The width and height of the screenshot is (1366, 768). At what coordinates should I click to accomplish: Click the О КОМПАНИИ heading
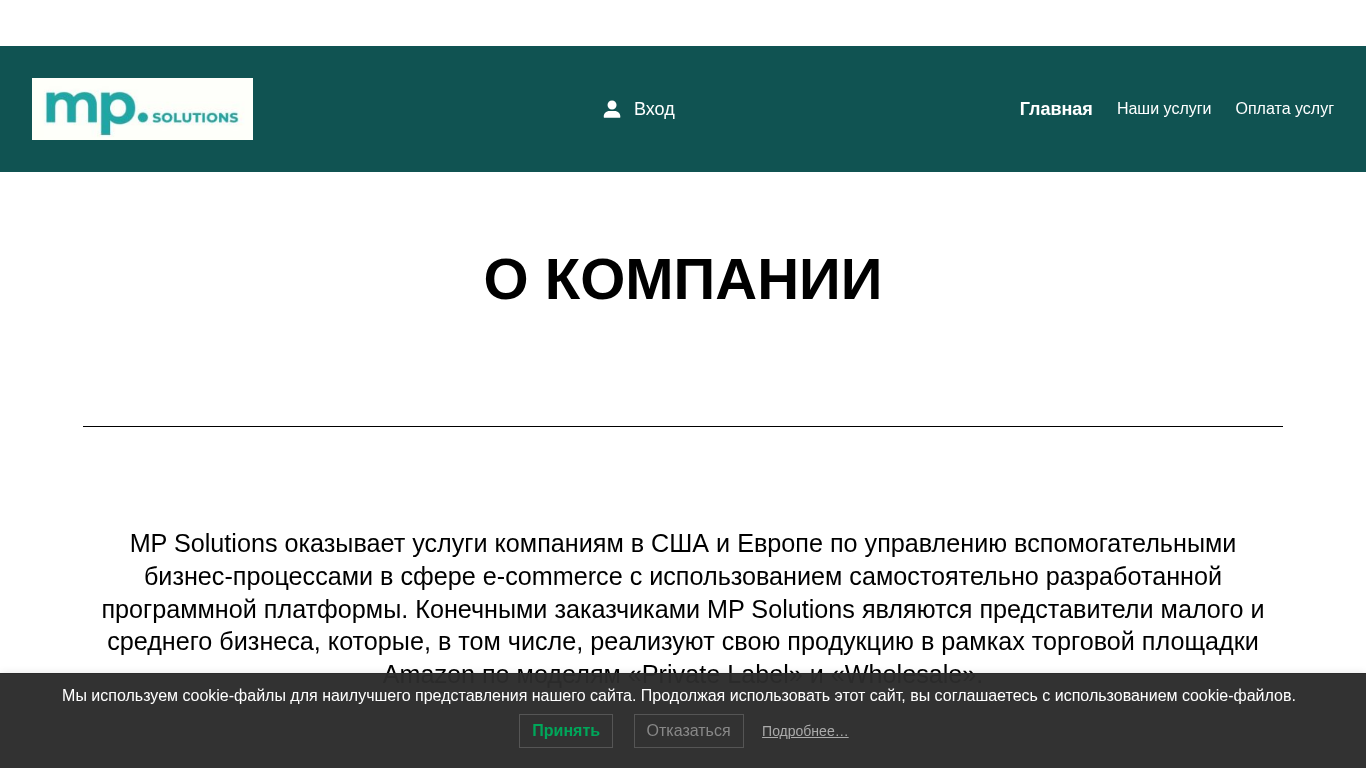point(683,279)
